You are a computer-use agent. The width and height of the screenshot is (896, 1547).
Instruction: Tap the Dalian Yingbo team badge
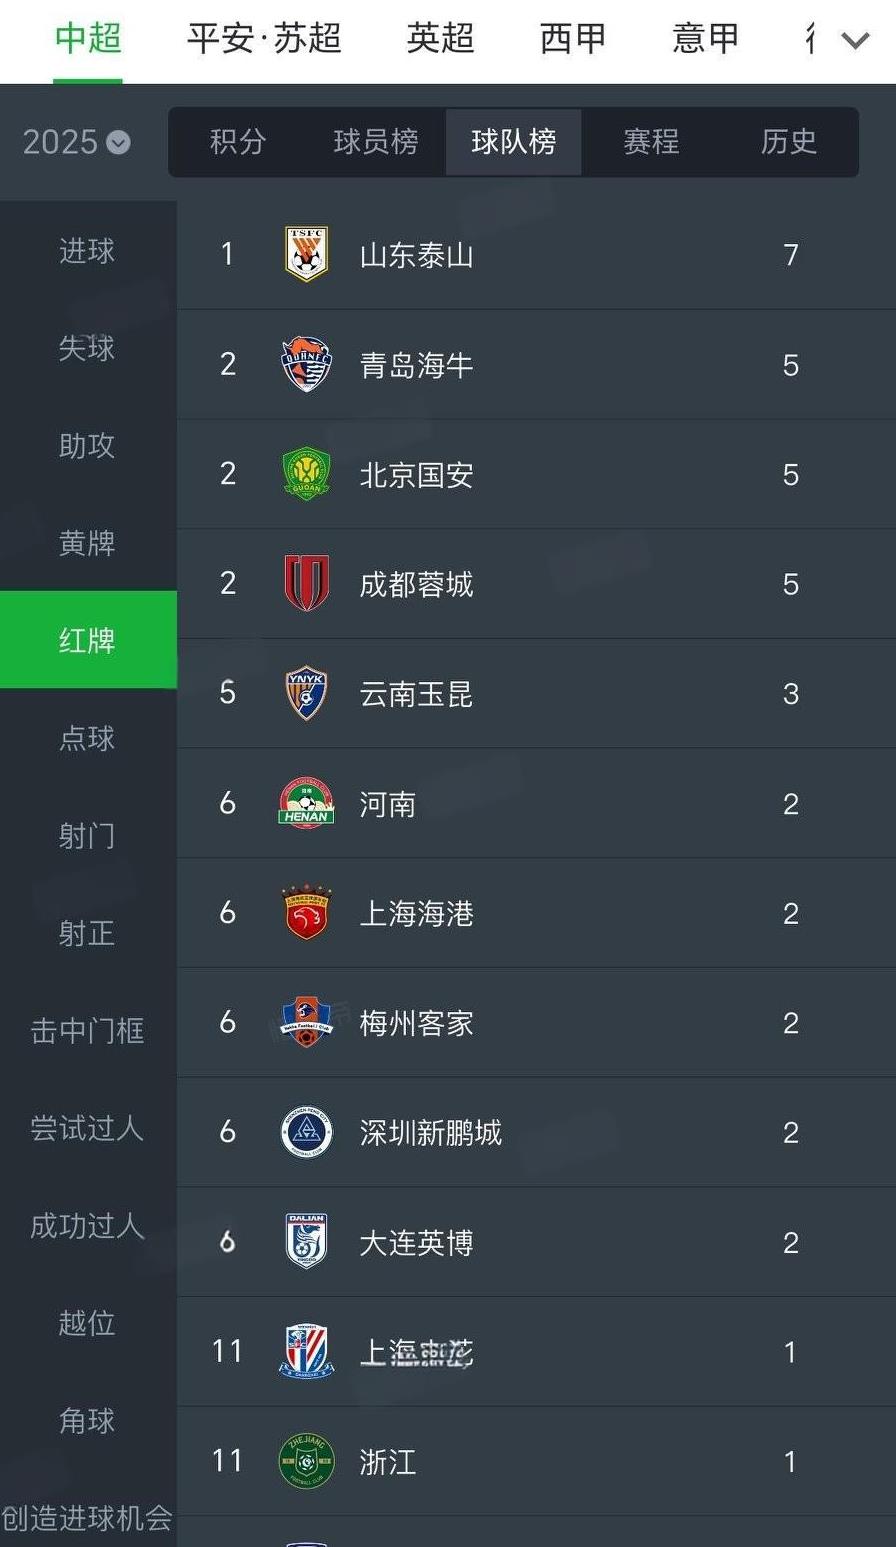click(x=306, y=1242)
